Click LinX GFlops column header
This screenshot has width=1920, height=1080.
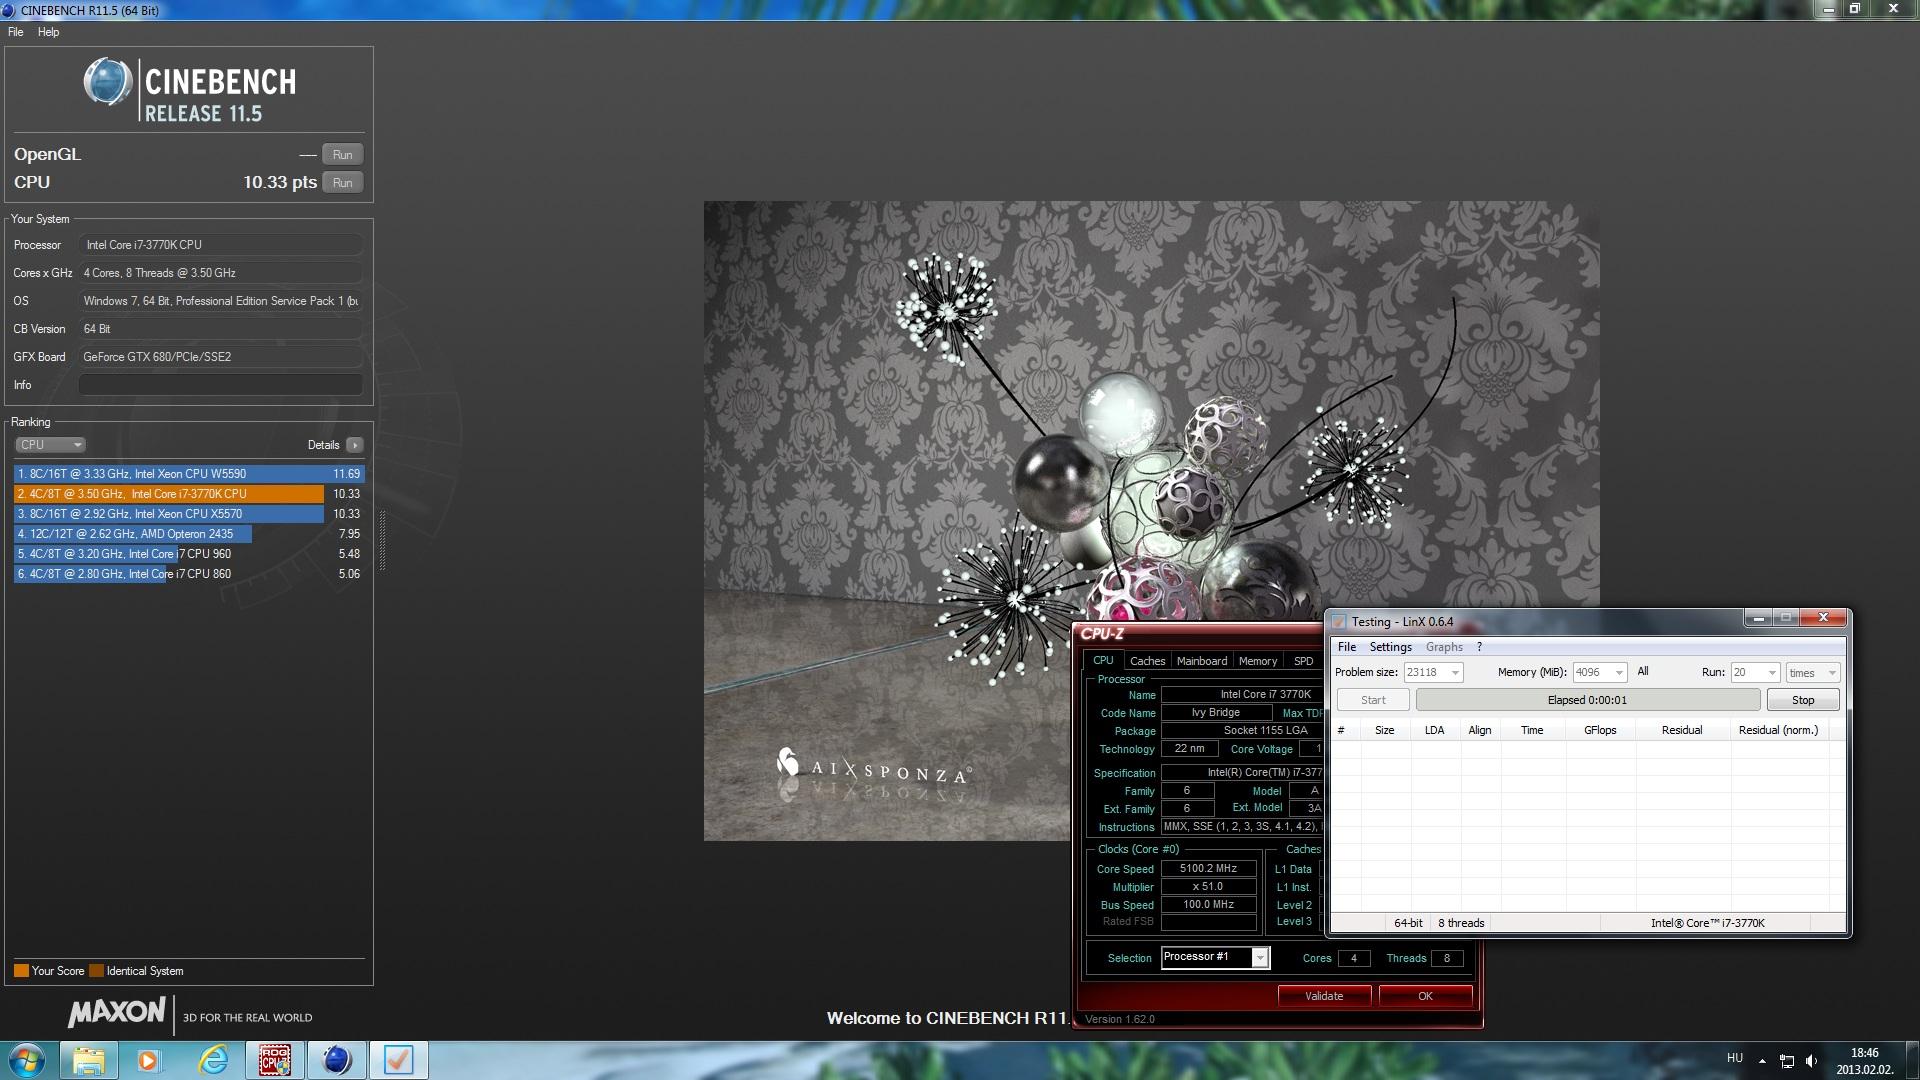pos(1600,730)
